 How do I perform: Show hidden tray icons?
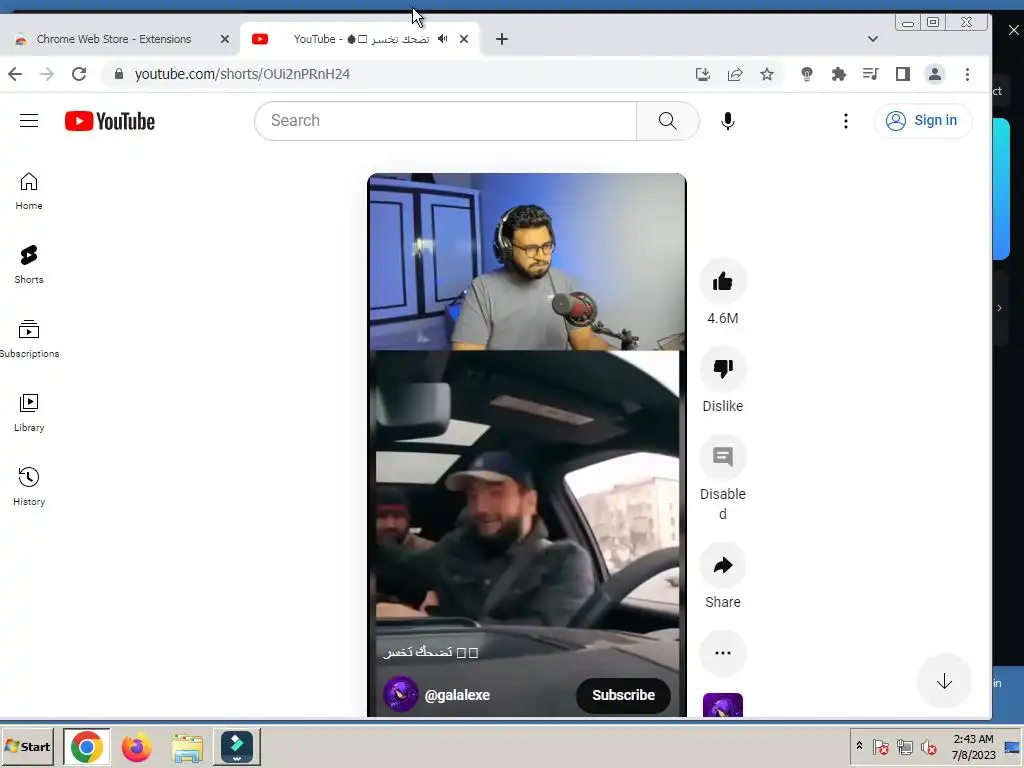(x=859, y=746)
